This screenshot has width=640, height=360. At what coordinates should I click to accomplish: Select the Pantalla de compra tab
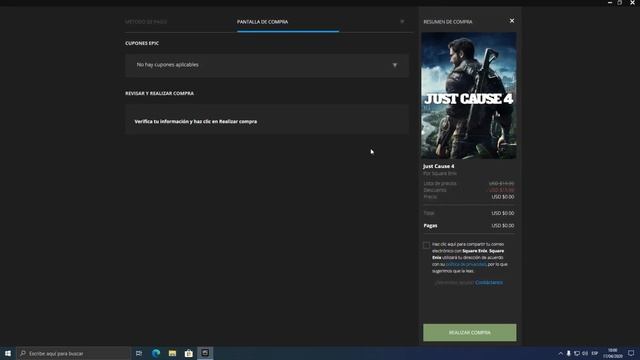pos(262,22)
